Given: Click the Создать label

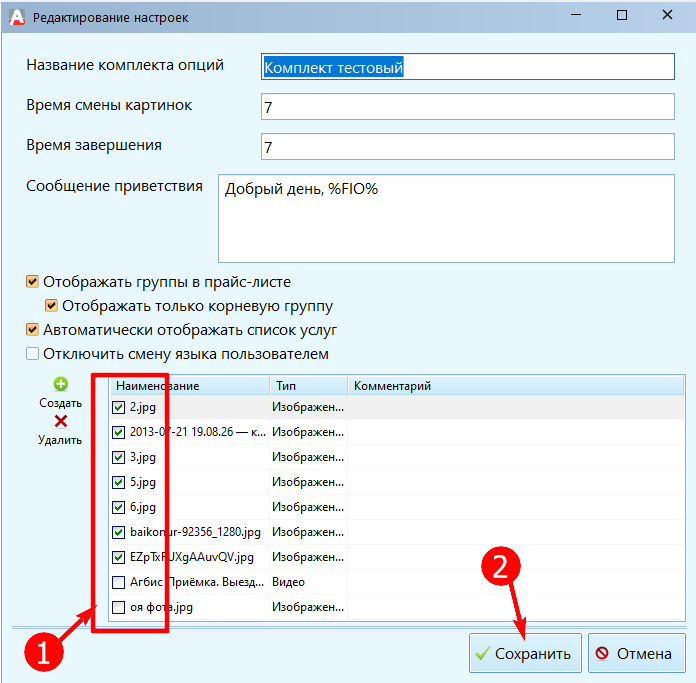Looking at the screenshot, I should tap(60, 403).
